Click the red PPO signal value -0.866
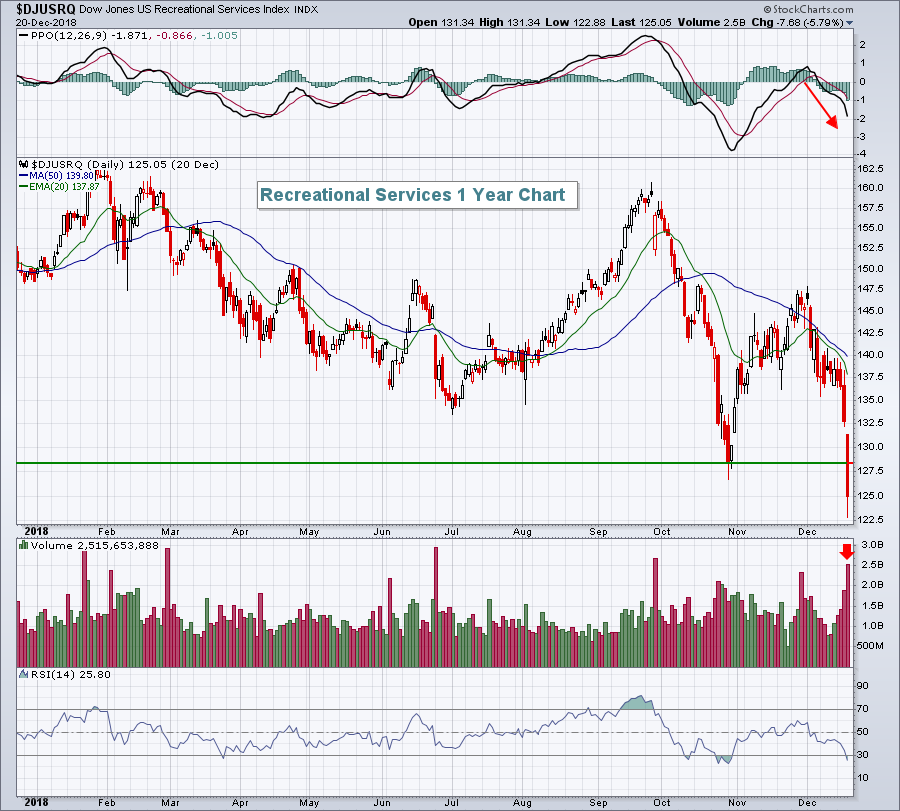Image resolution: width=900 pixels, height=811 pixels. pos(172,36)
